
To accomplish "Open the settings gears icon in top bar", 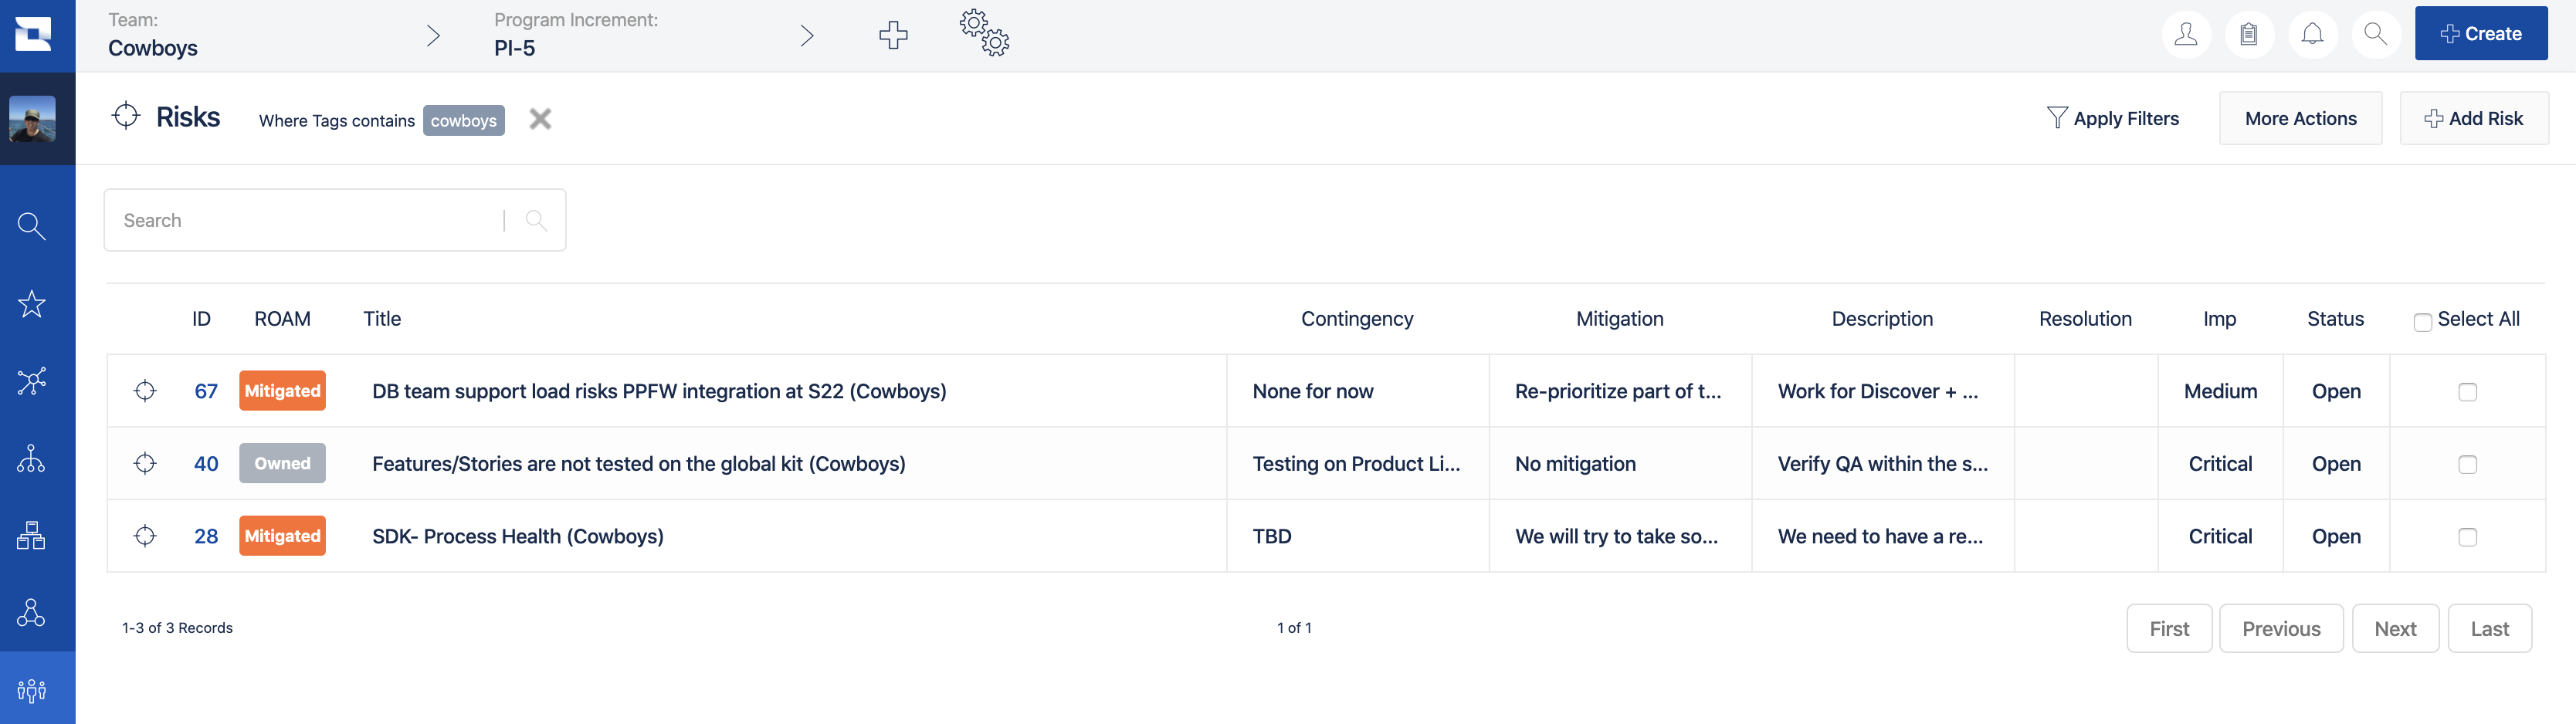I will [x=984, y=33].
